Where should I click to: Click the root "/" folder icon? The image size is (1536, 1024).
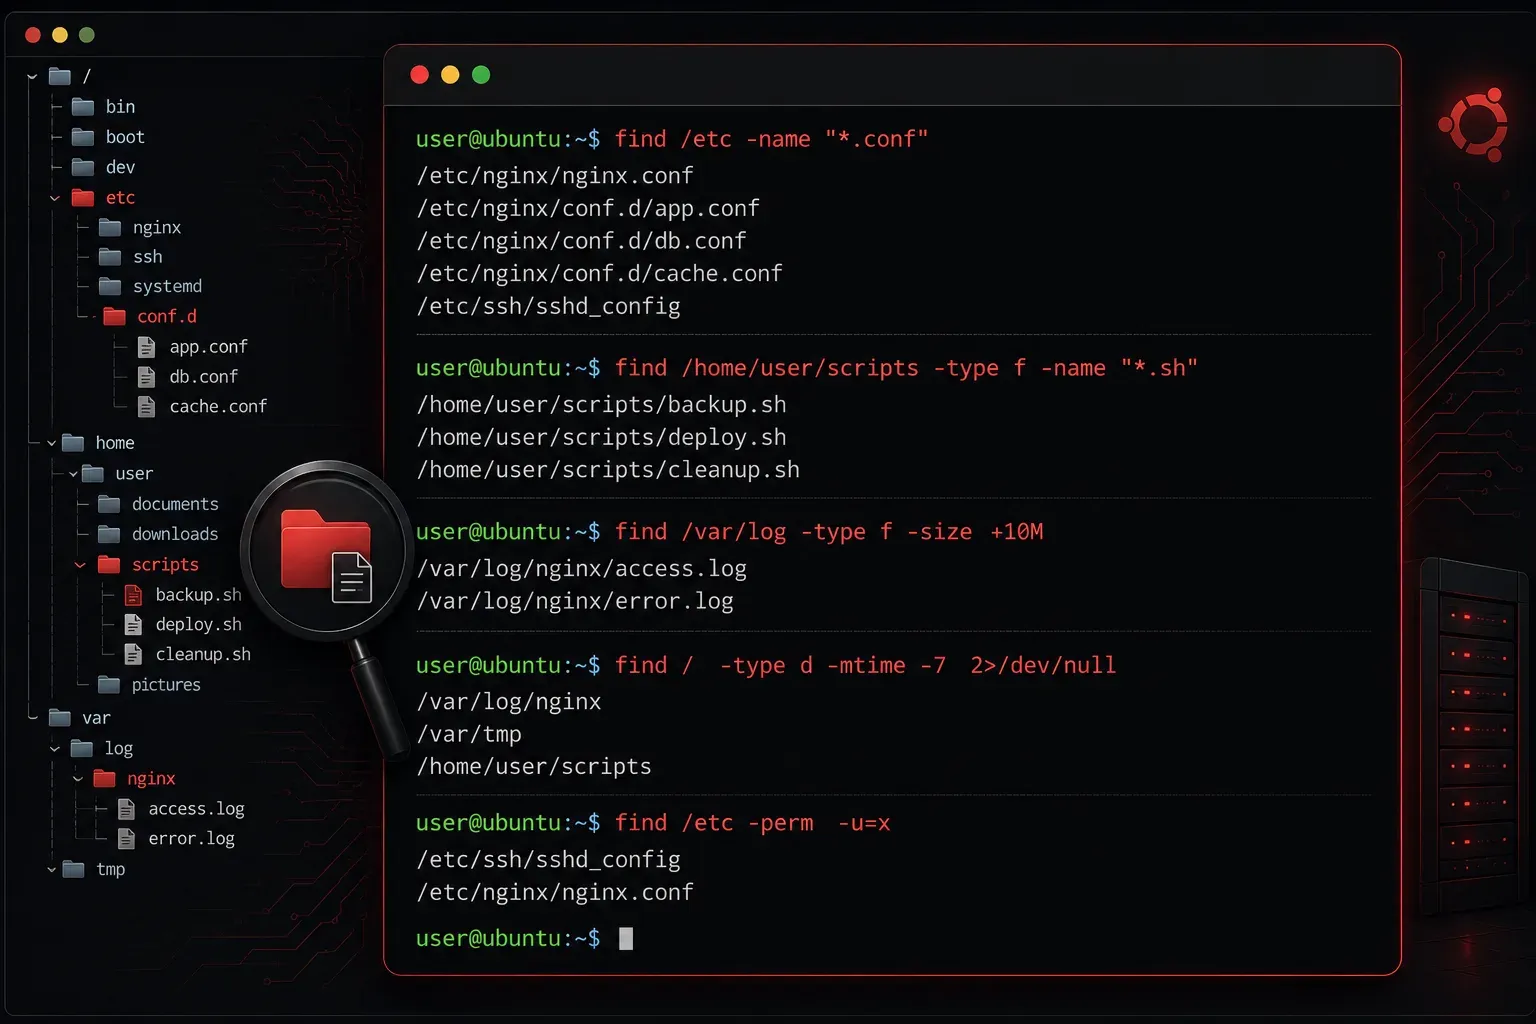pos(60,76)
